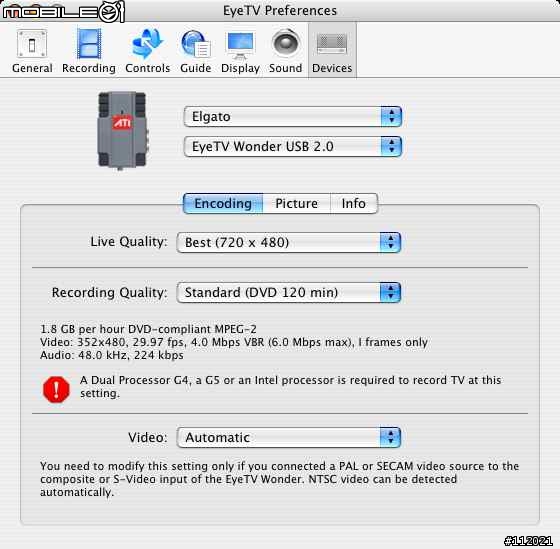The image size is (560, 549).
Task: Open the Elgato manufacturer dropdown
Action: 292,116
